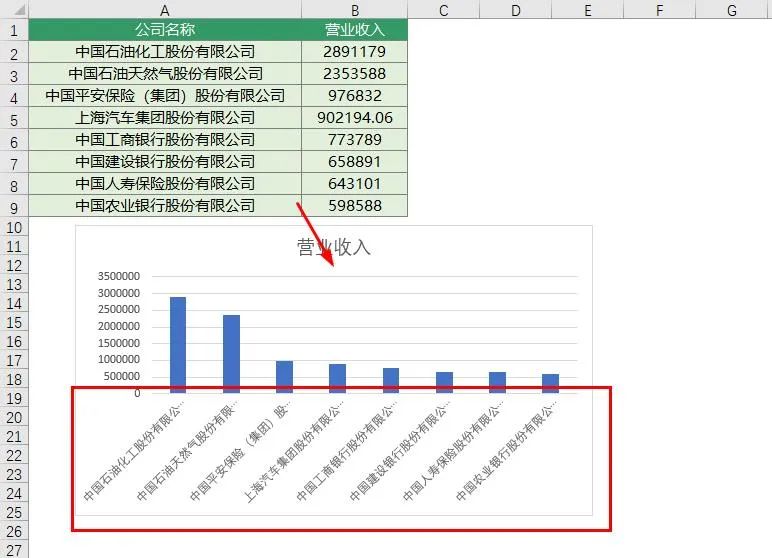Click the chart bar for 中国农业银行
This screenshot has height=558, width=772.
click(550, 383)
